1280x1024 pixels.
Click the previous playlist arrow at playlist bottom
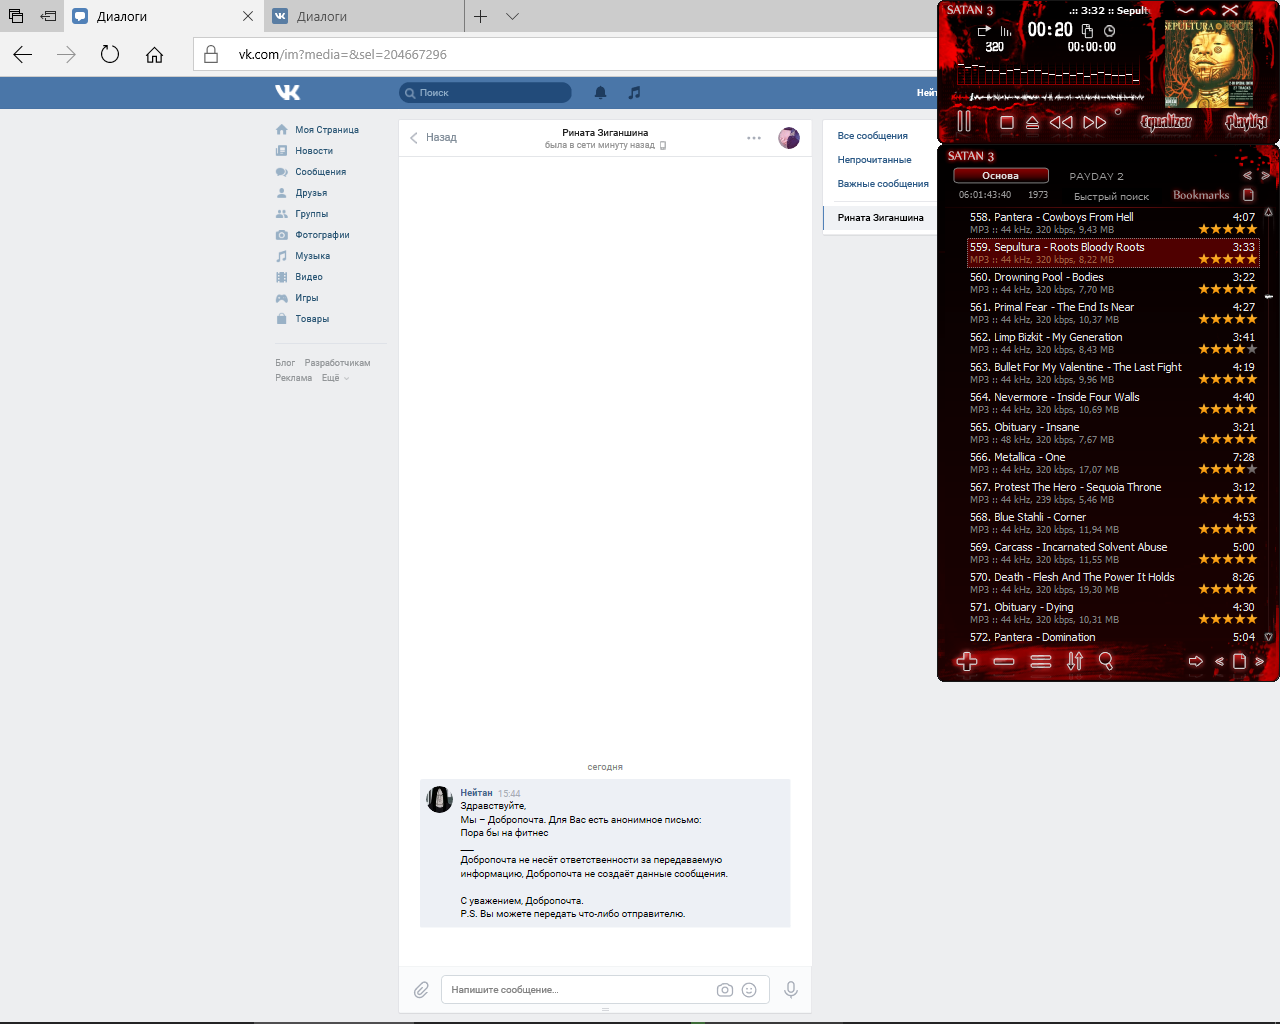pyautogui.click(x=1219, y=661)
